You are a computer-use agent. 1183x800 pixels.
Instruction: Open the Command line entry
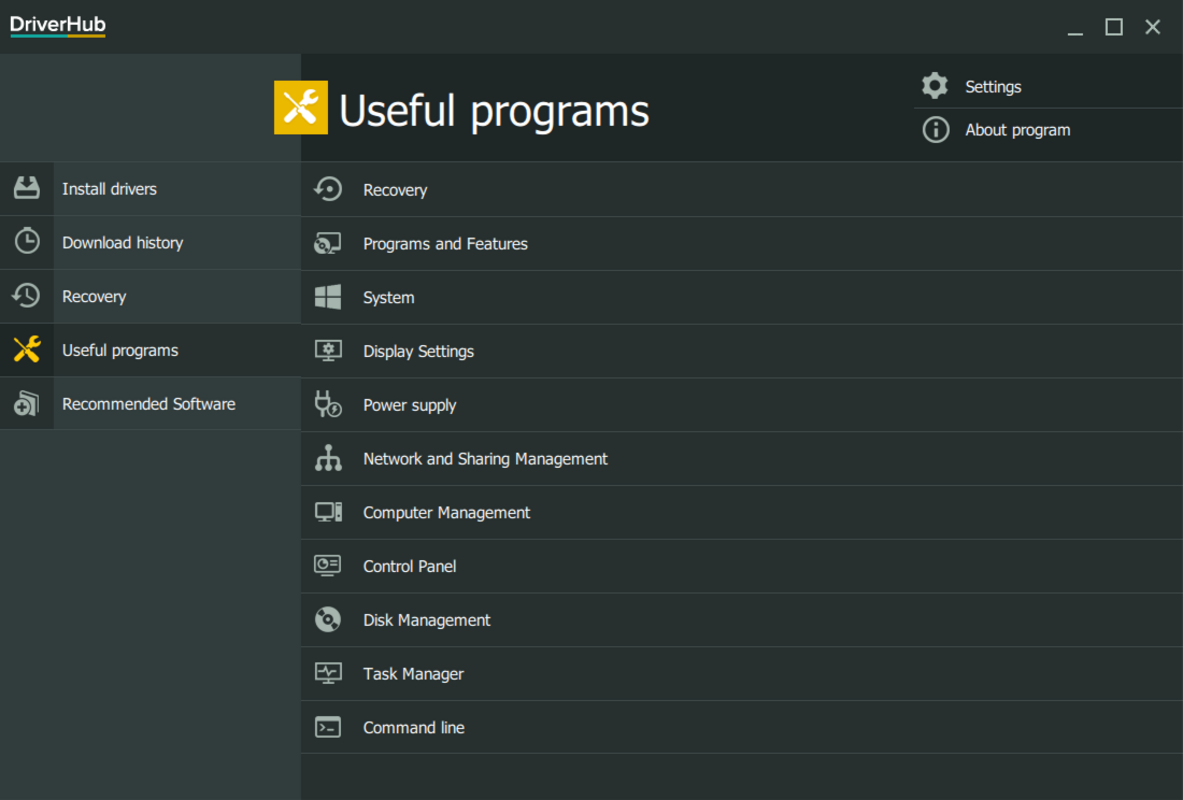[x=413, y=727]
